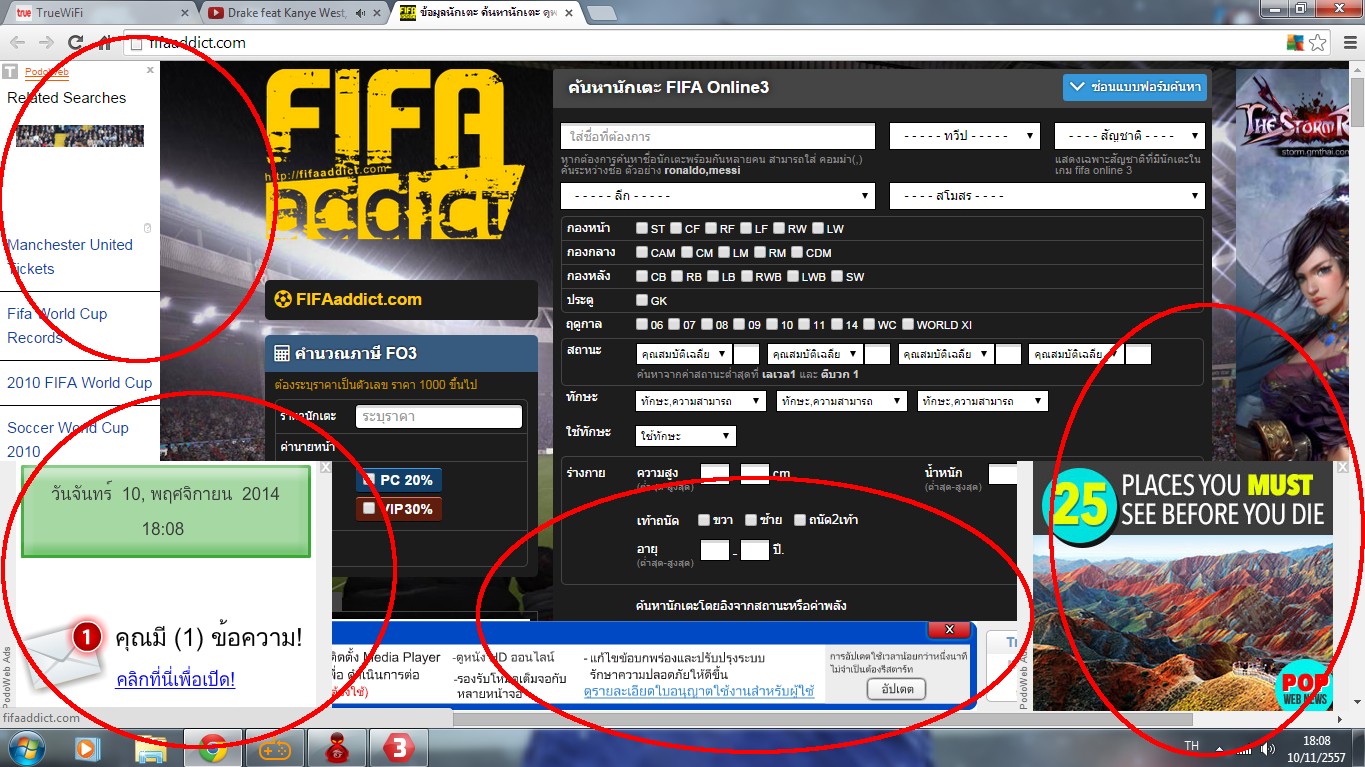
Task: Expand the ลีก league dropdown
Action: click(717, 196)
